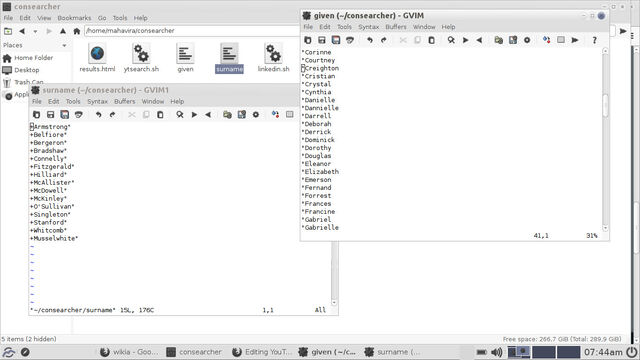640x360 pixels.
Task: Click Help question mark in given GVIM toolbar
Action: click(594, 40)
